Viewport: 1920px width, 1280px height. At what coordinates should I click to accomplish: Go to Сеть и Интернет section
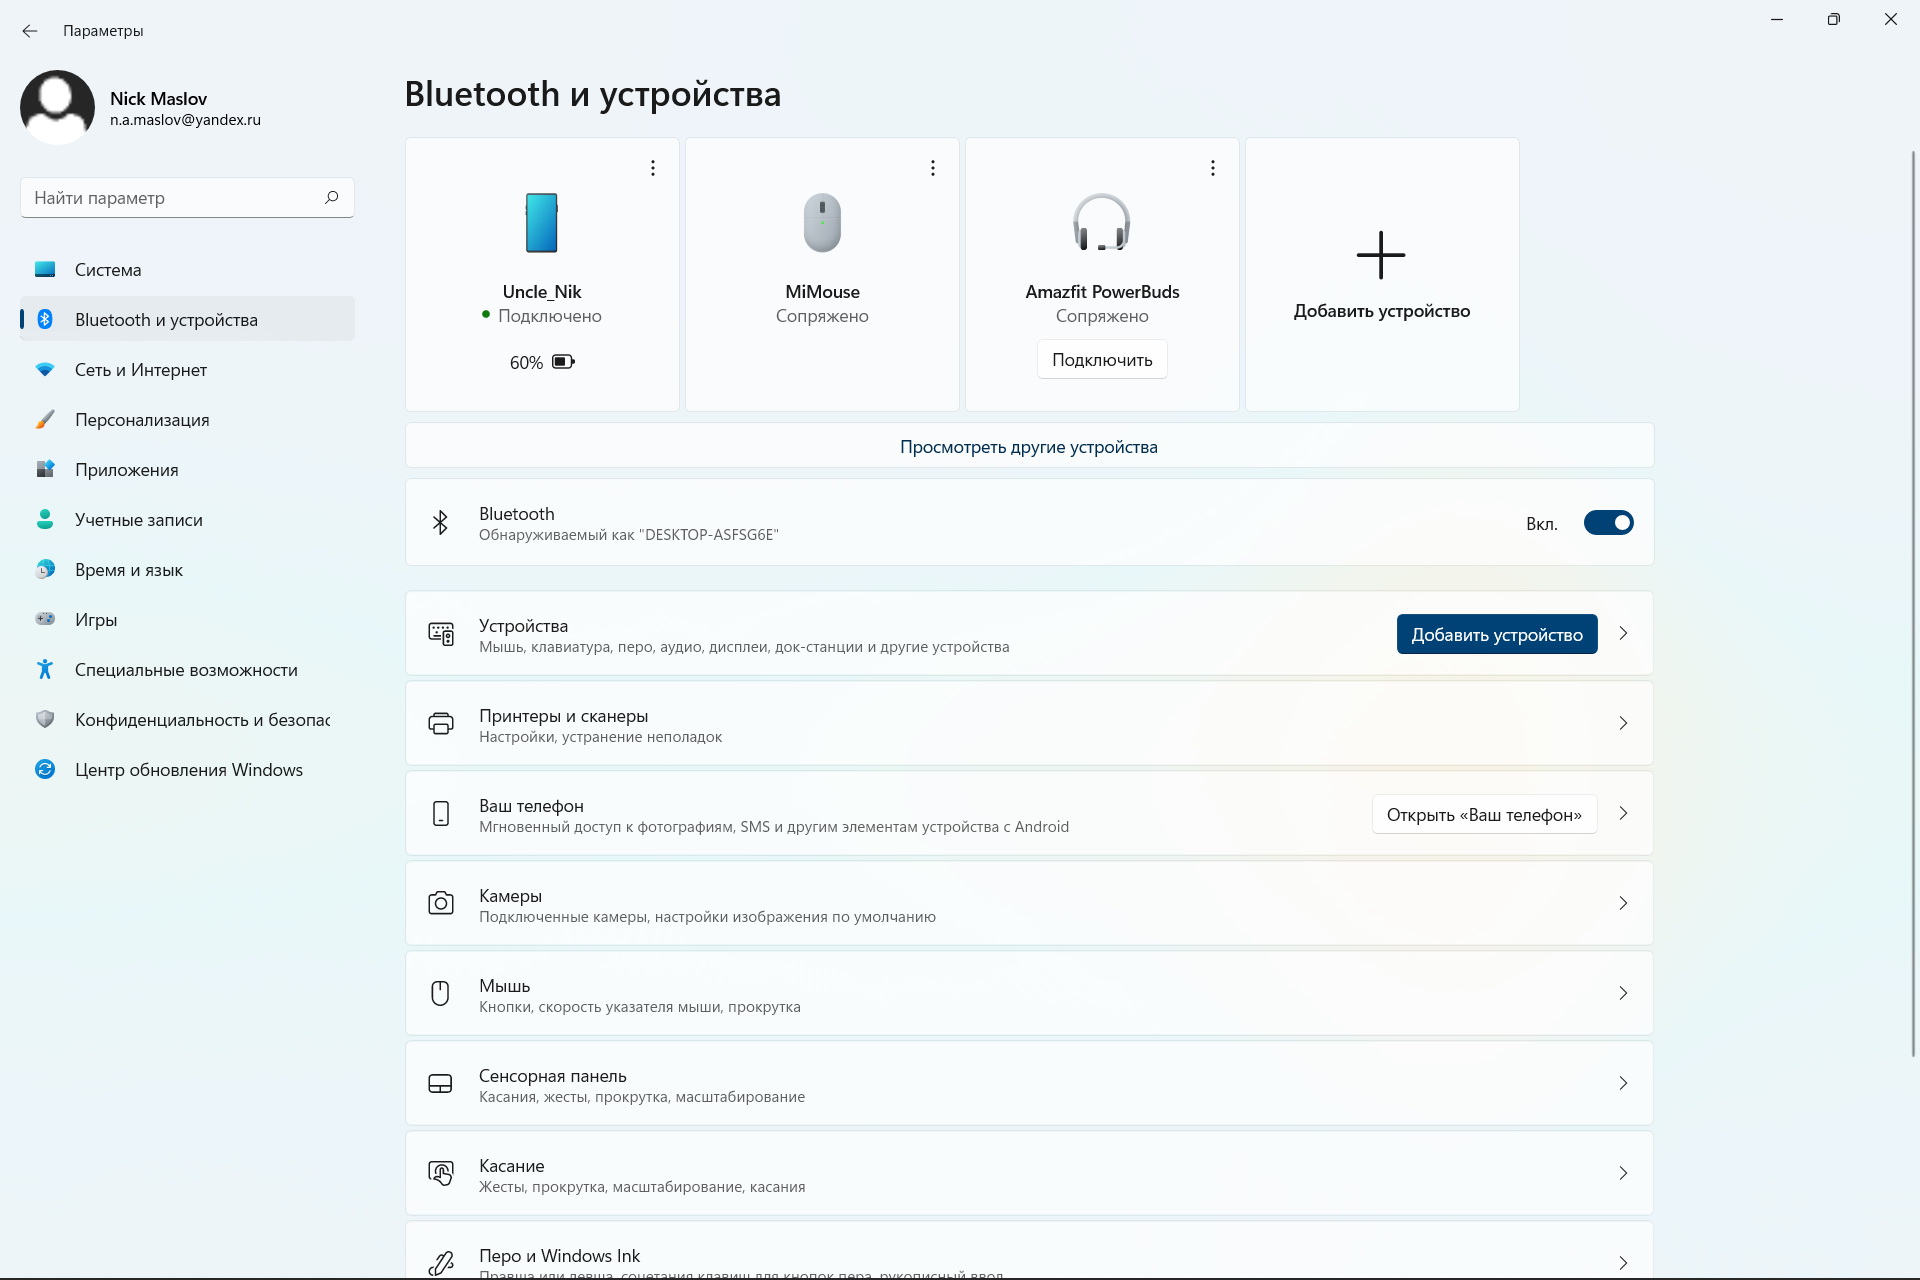tap(141, 370)
